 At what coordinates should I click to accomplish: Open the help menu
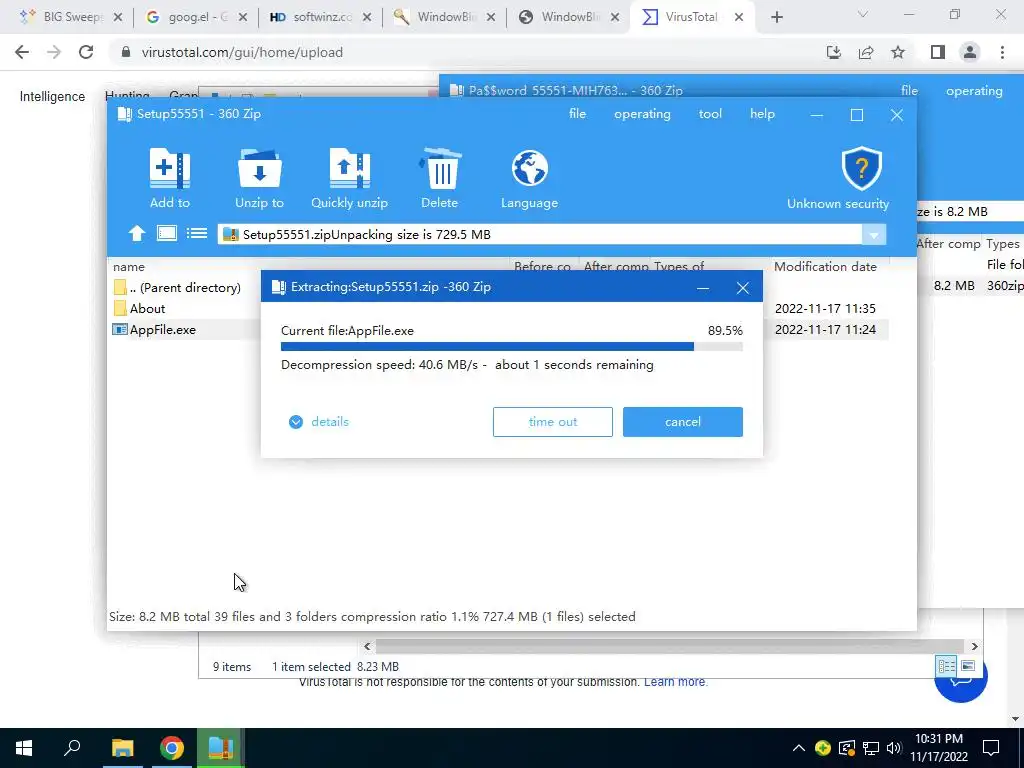coord(762,114)
